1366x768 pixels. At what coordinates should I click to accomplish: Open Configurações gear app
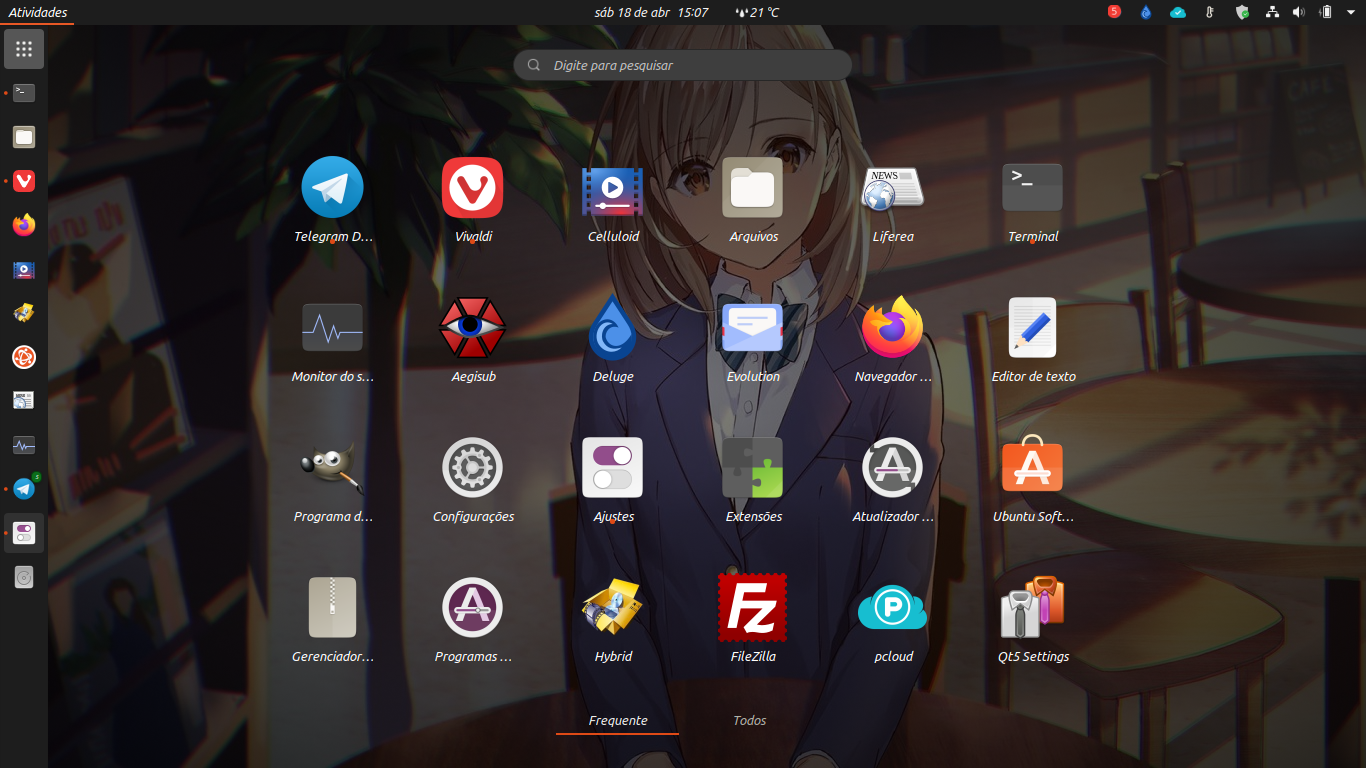coord(473,468)
